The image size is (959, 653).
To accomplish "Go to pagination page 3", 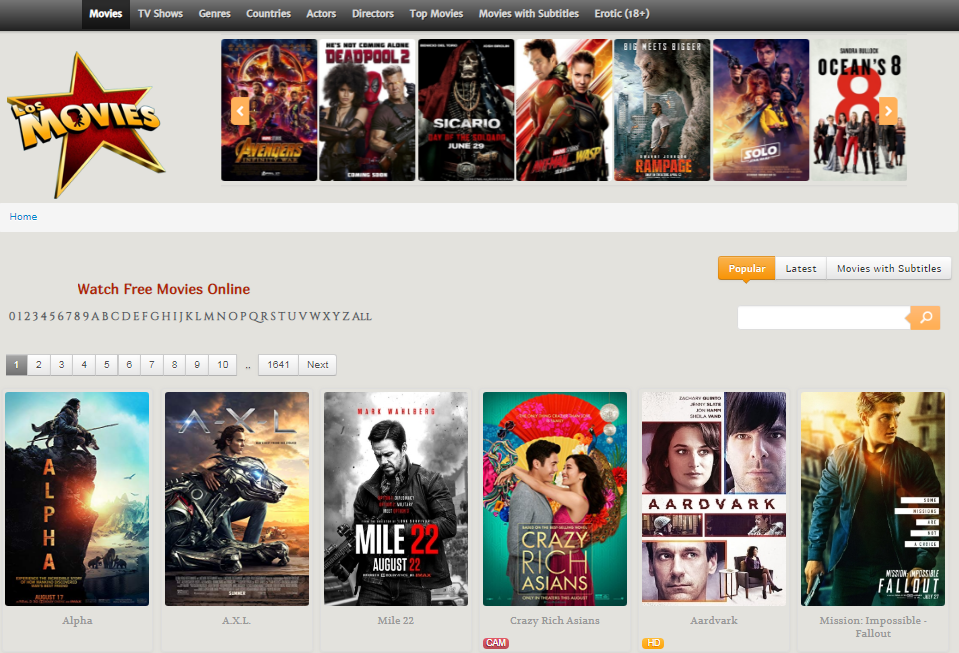I will 61,365.
